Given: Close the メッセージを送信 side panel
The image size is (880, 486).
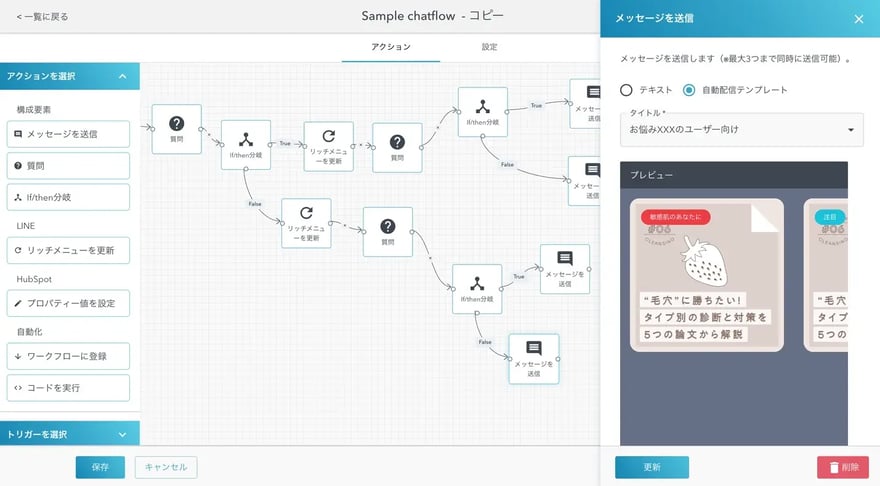Looking at the screenshot, I should click(858, 18).
